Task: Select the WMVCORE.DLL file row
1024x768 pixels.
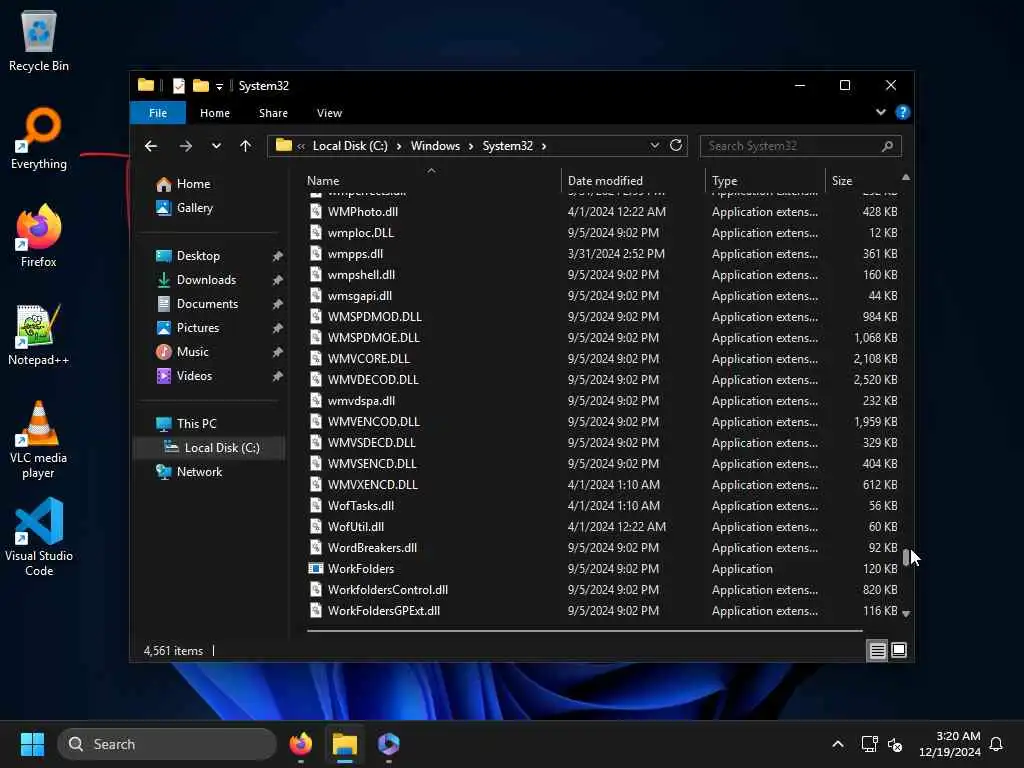Action: (603, 359)
